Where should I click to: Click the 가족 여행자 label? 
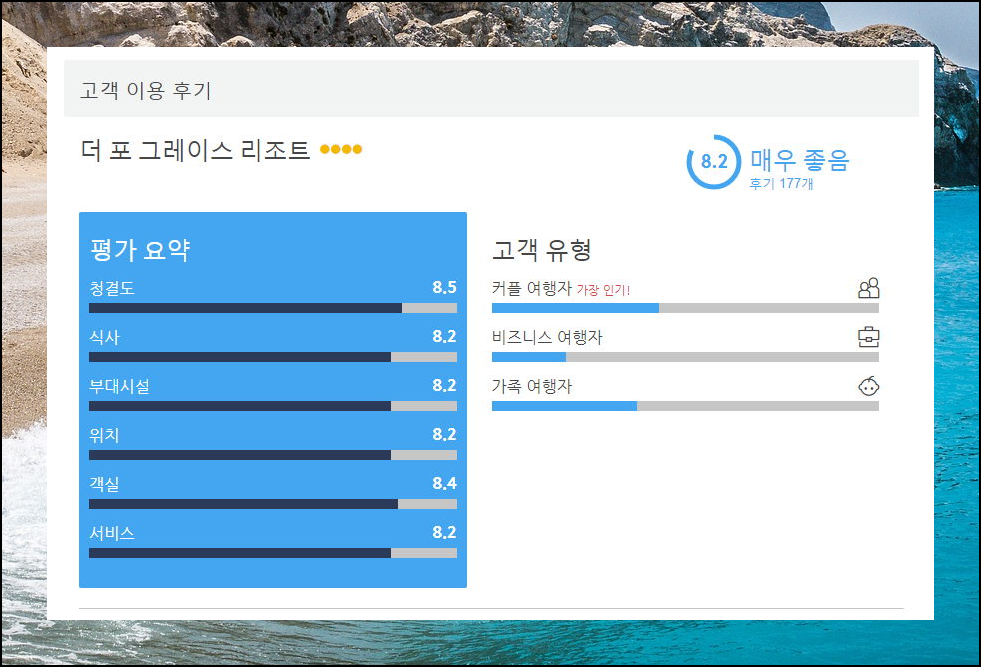click(x=532, y=386)
